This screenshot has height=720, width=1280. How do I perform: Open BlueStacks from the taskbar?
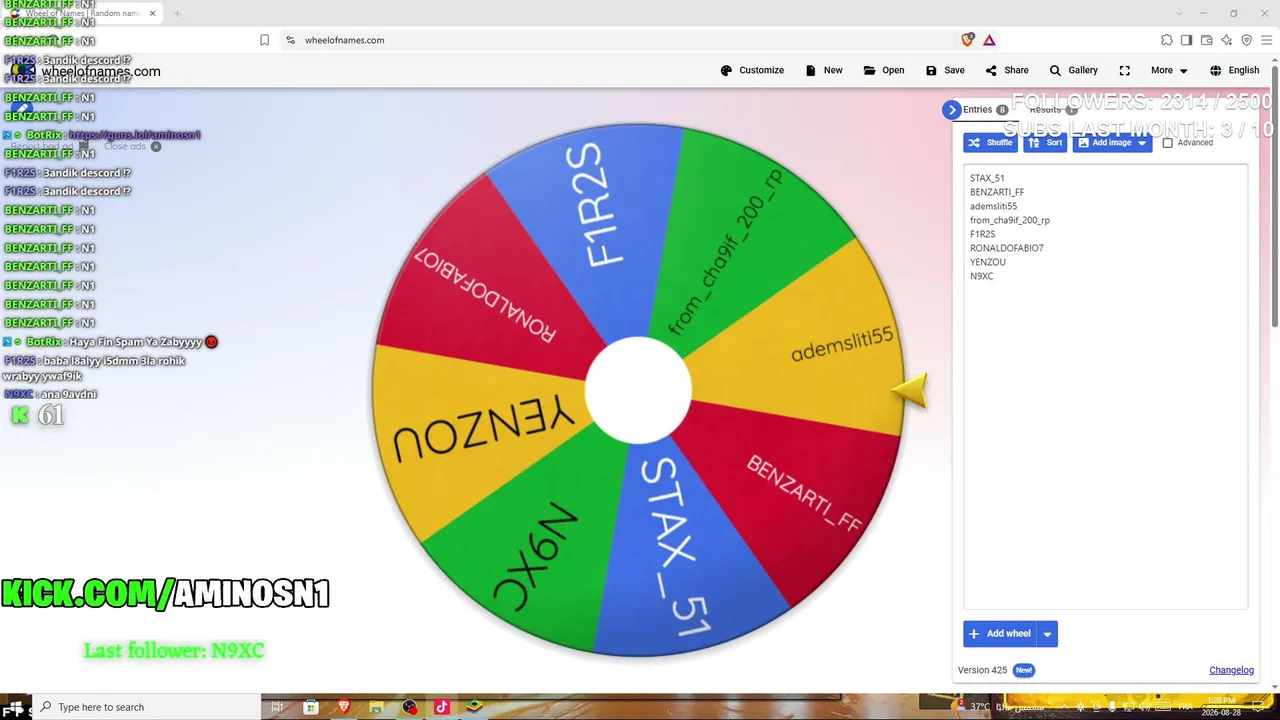475,707
